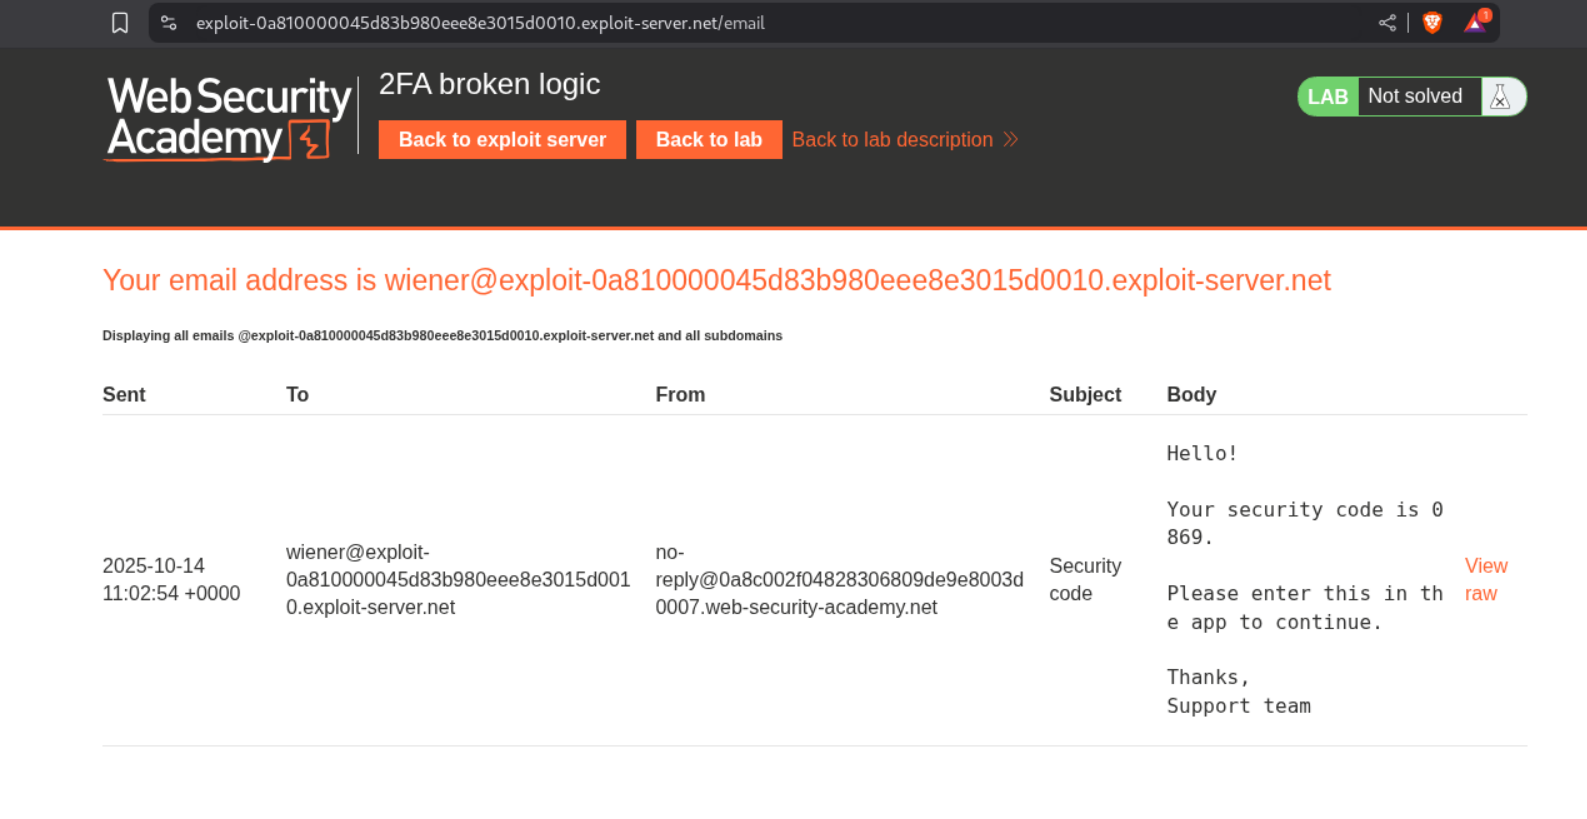The height and width of the screenshot is (819, 1587).
Task: Click the Not solved status label
Action: pos(1414,97)
